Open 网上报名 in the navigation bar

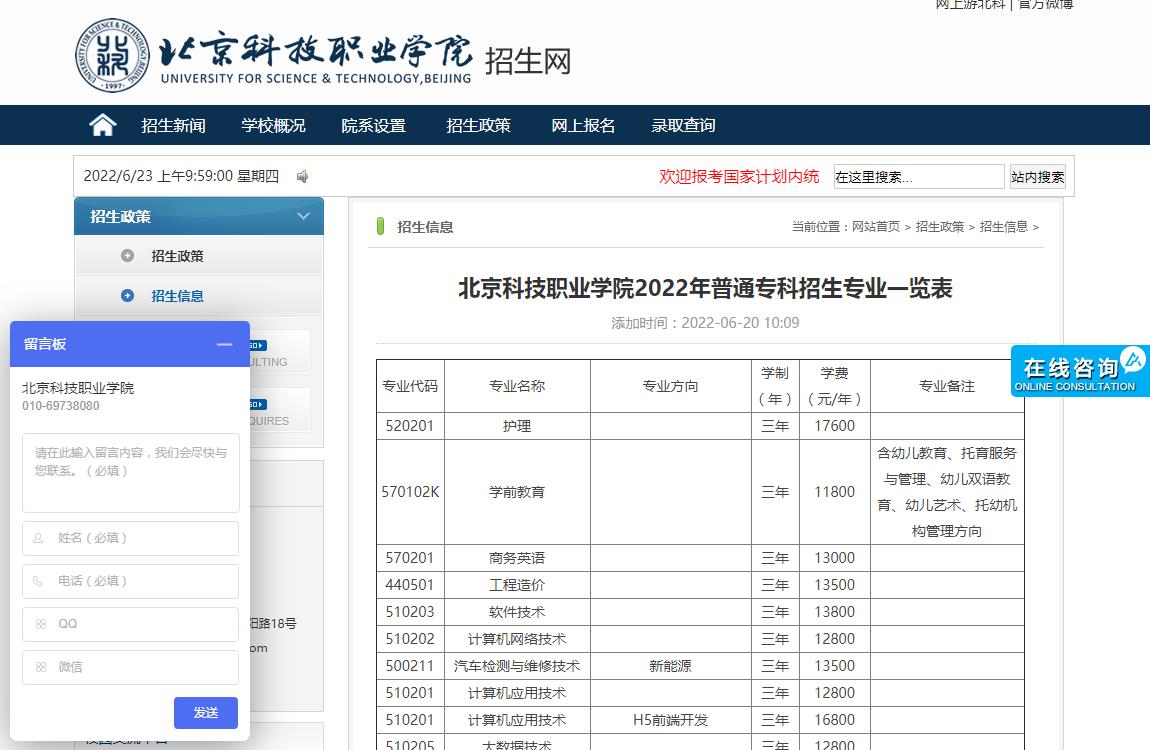coord(583,125)
